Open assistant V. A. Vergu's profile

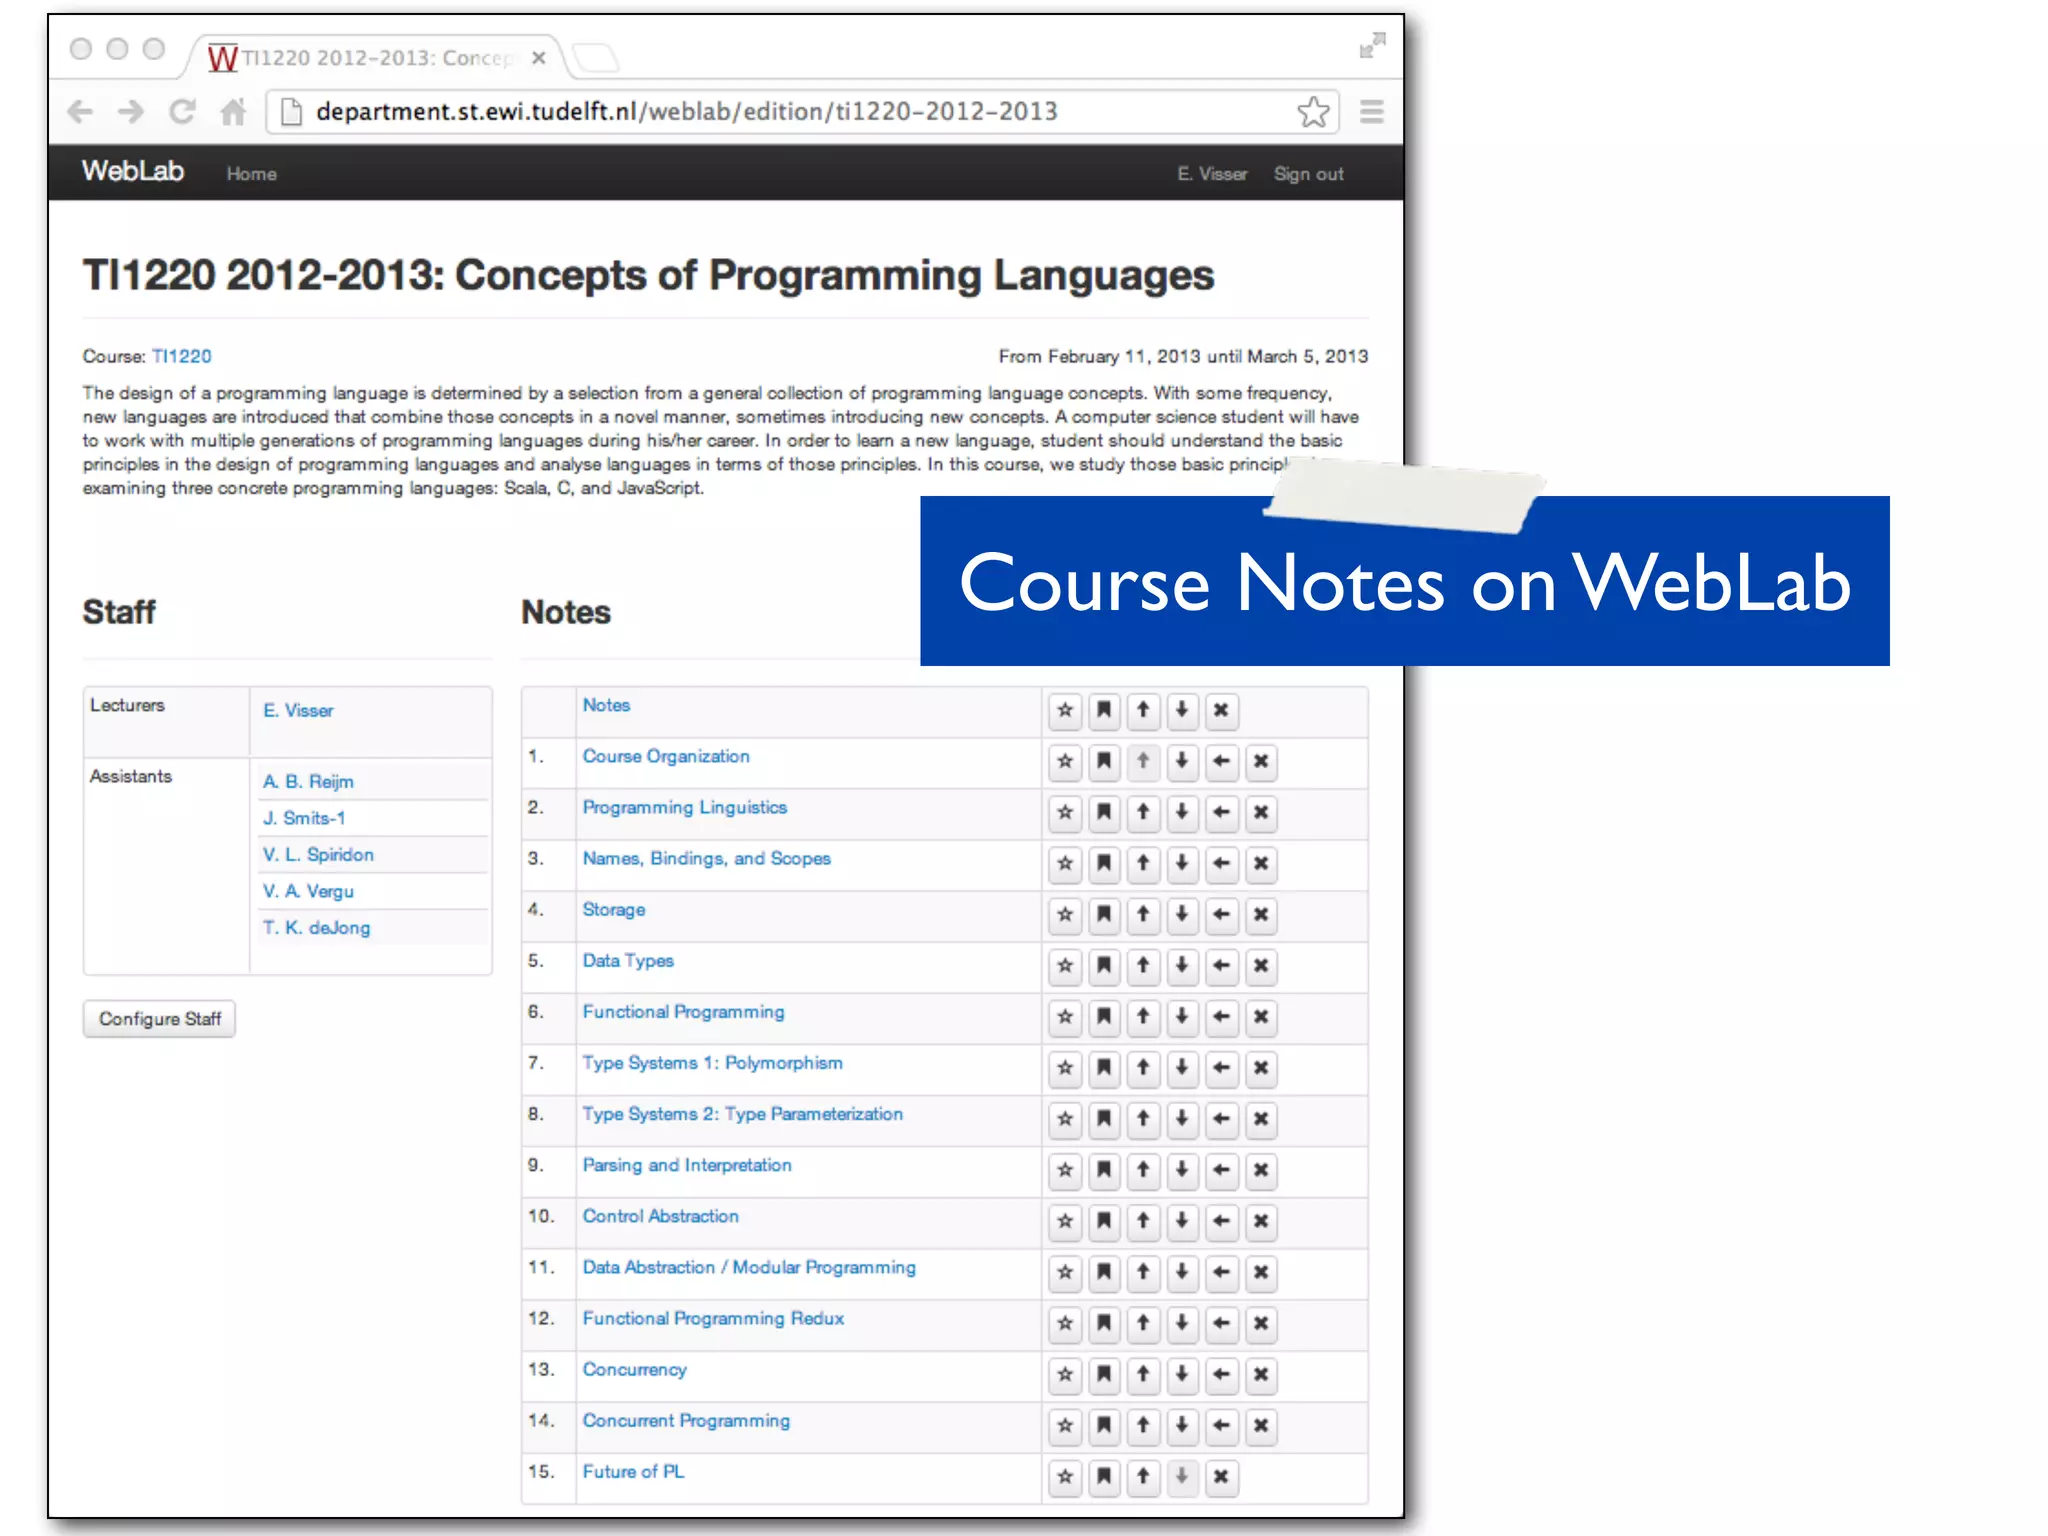[308, 891]
